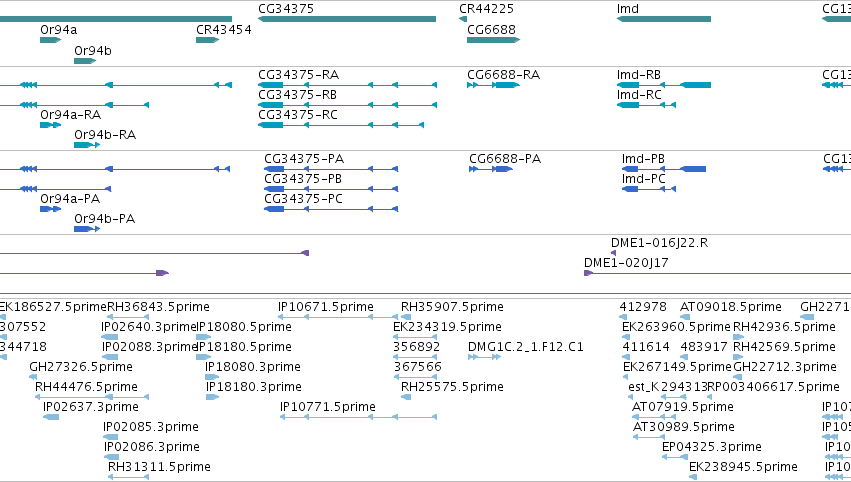Select protein CG34375-PB
This screenshot has width=851, height=482.
click(331, 189)
